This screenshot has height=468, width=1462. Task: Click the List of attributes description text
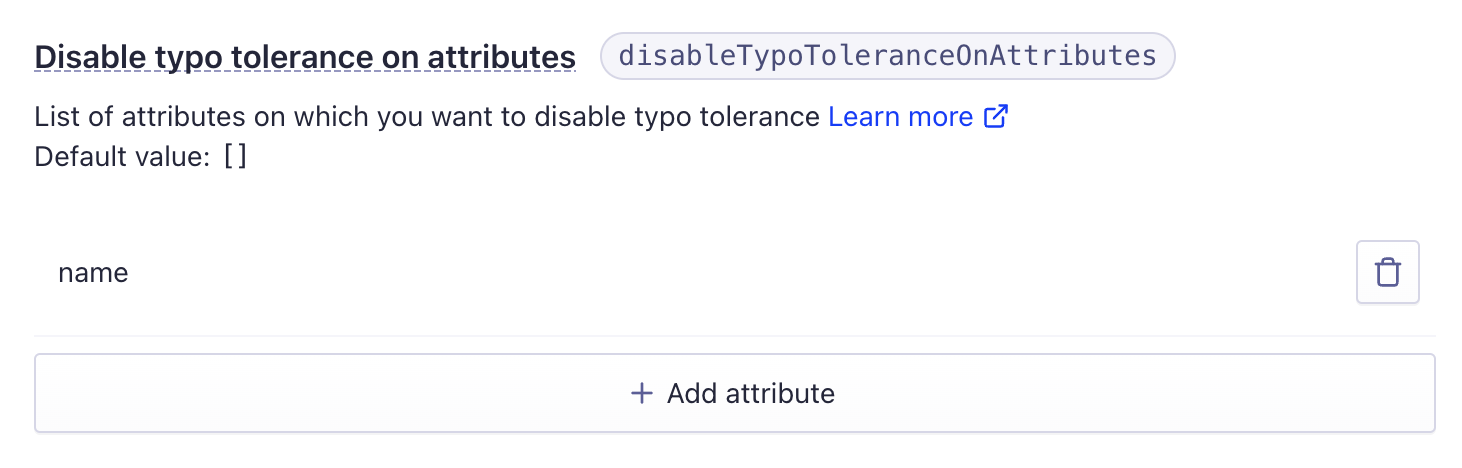427,117
